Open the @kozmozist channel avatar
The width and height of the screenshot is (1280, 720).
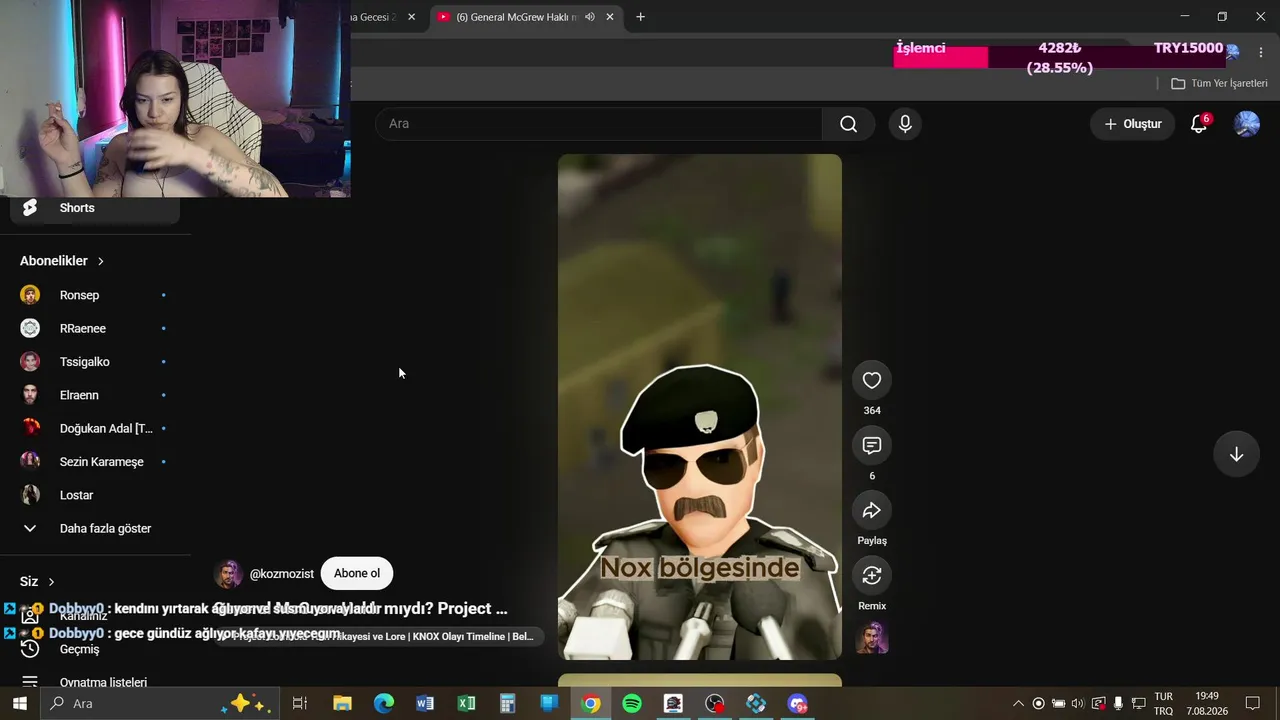click(x=229, y=574)
